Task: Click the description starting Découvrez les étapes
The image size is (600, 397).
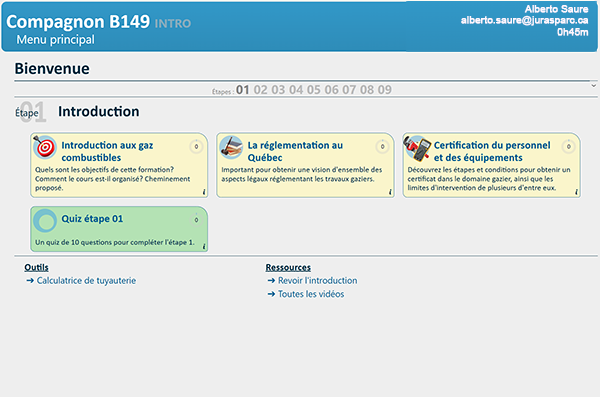Action: (x=489, y=179)
